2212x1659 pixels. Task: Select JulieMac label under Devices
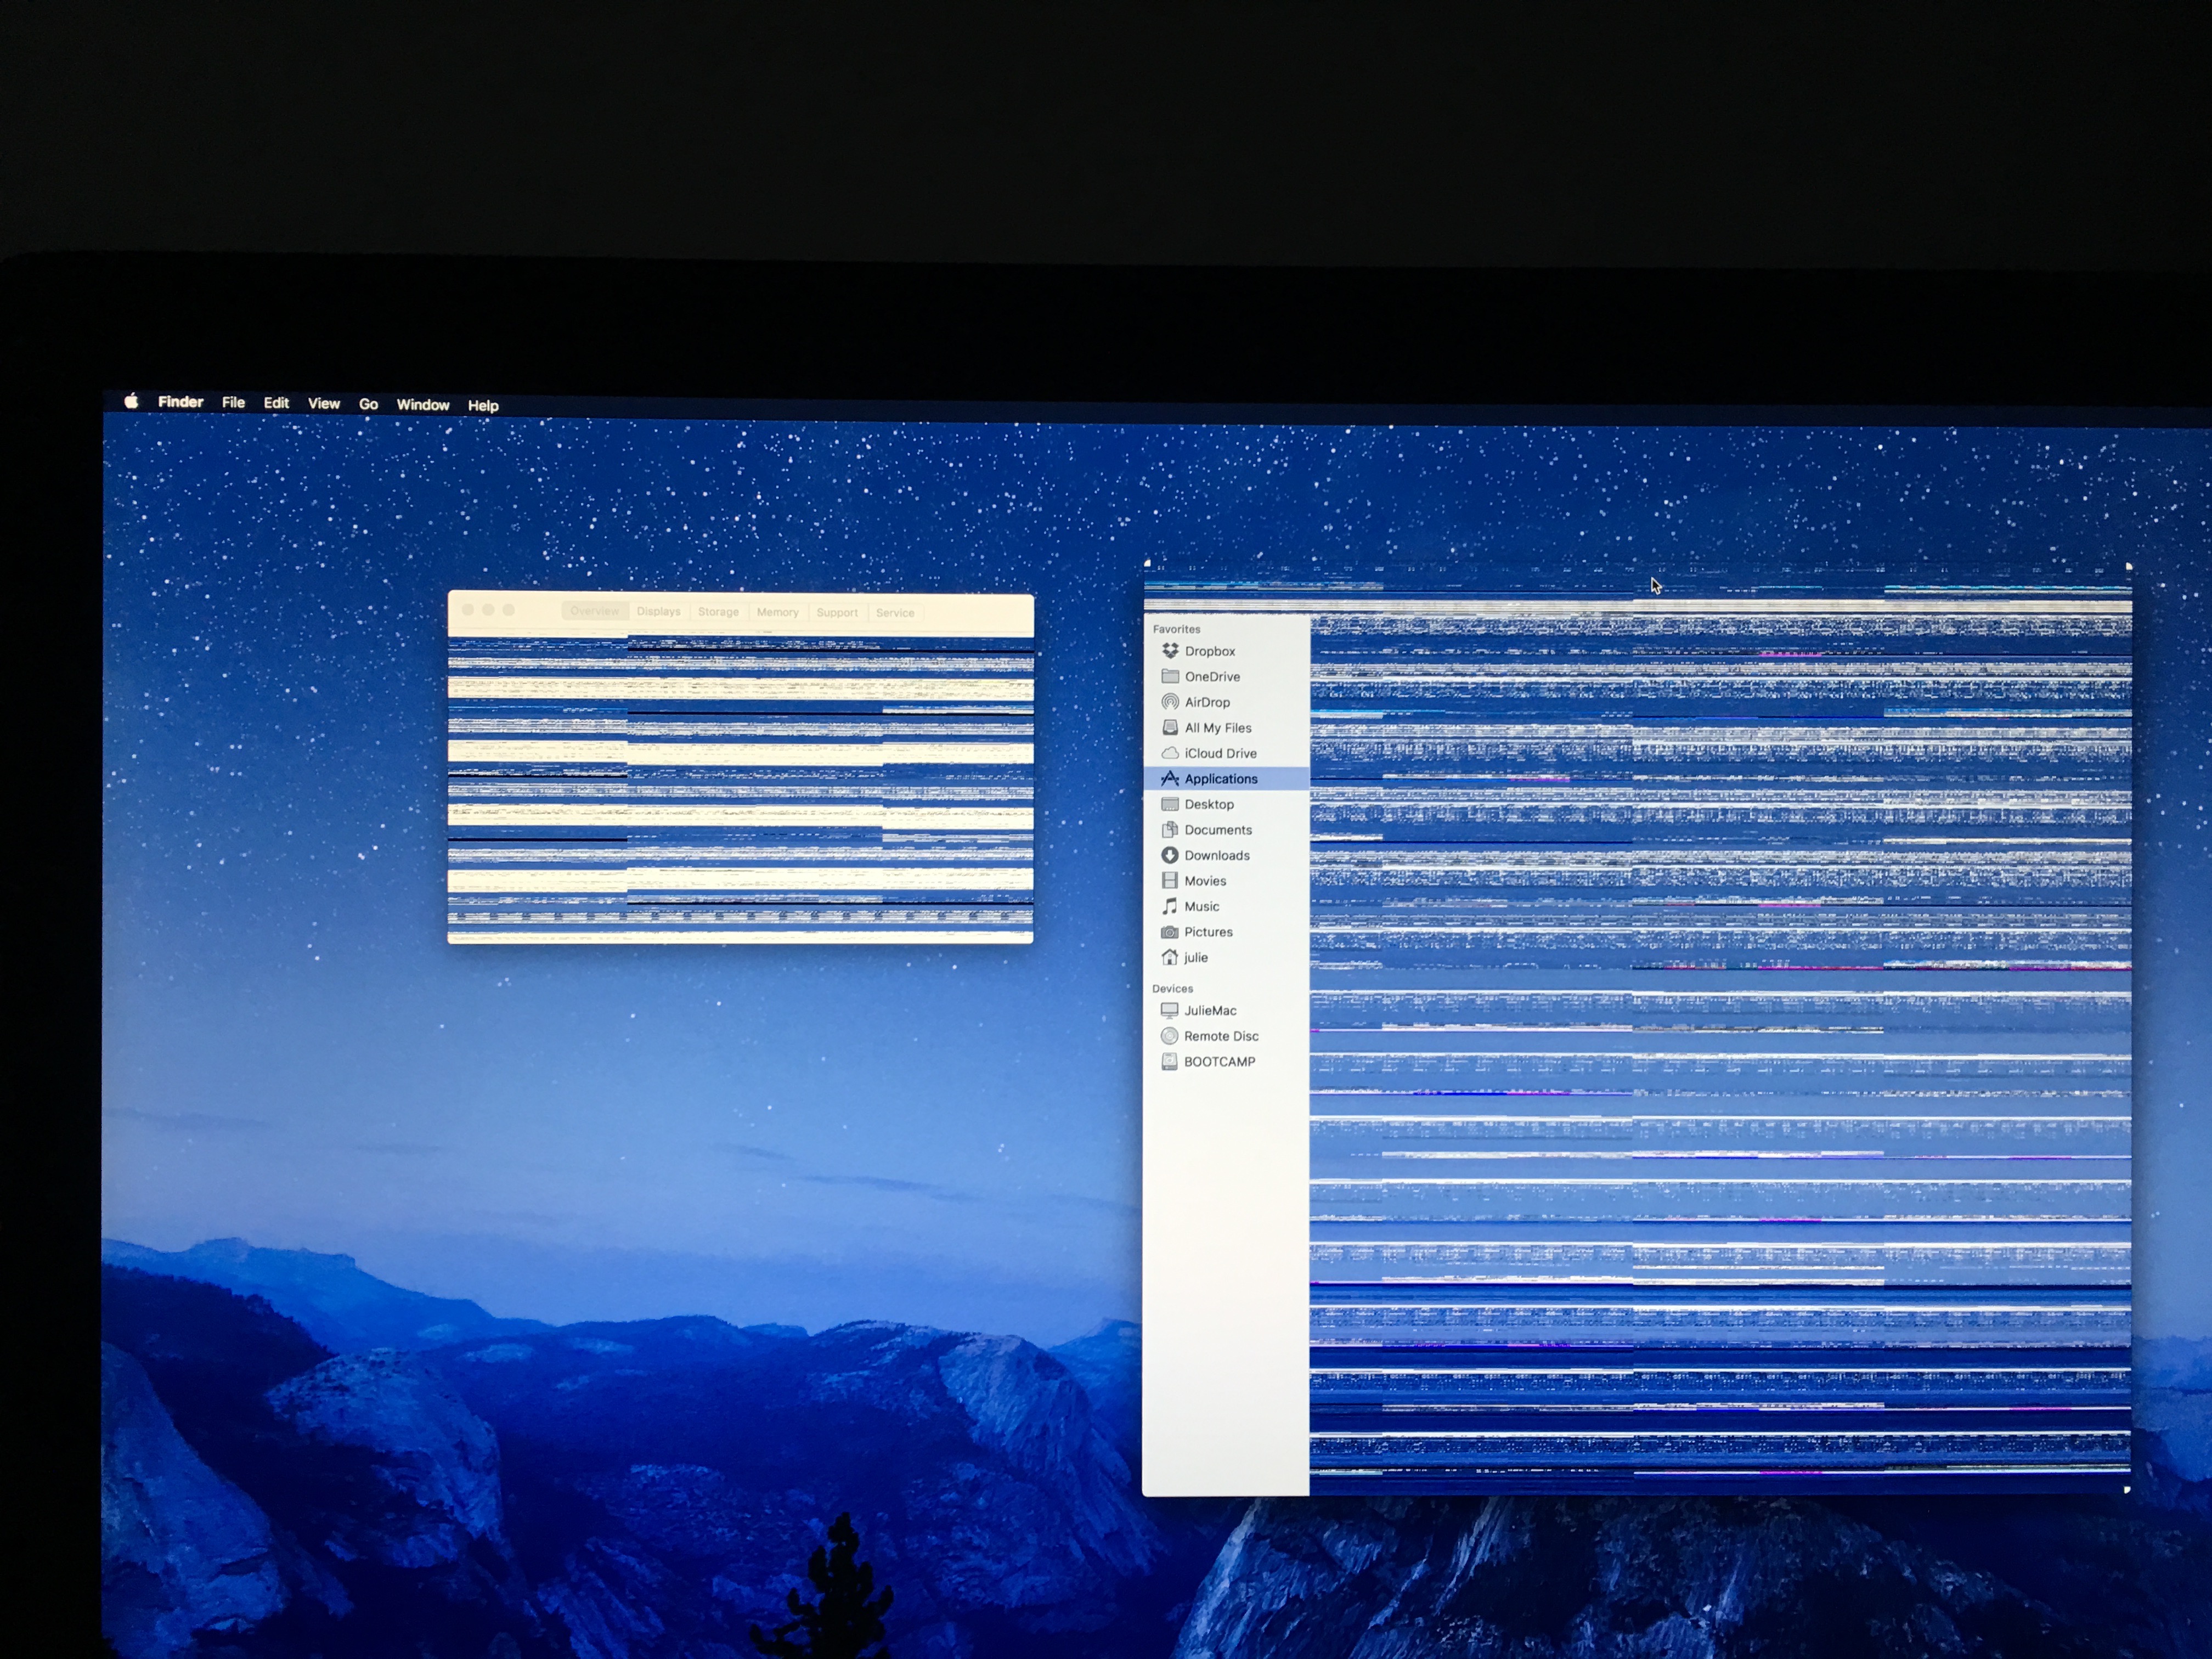tap(1210, 1011)
